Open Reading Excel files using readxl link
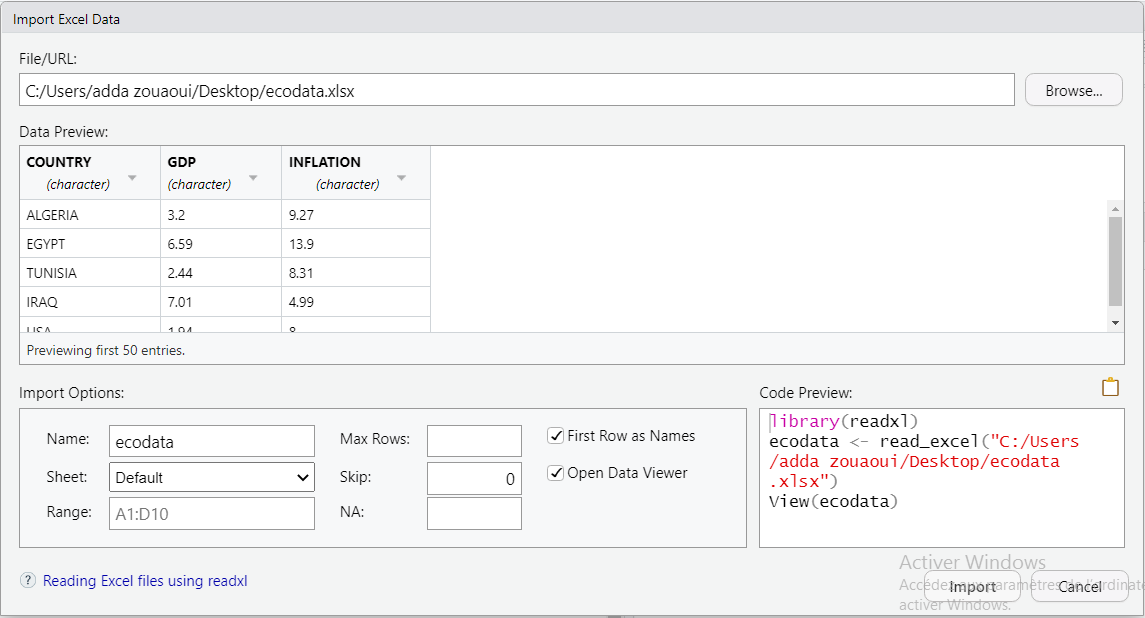The height and width of the screenshot is (618, 1145). [x=145, y=581]
